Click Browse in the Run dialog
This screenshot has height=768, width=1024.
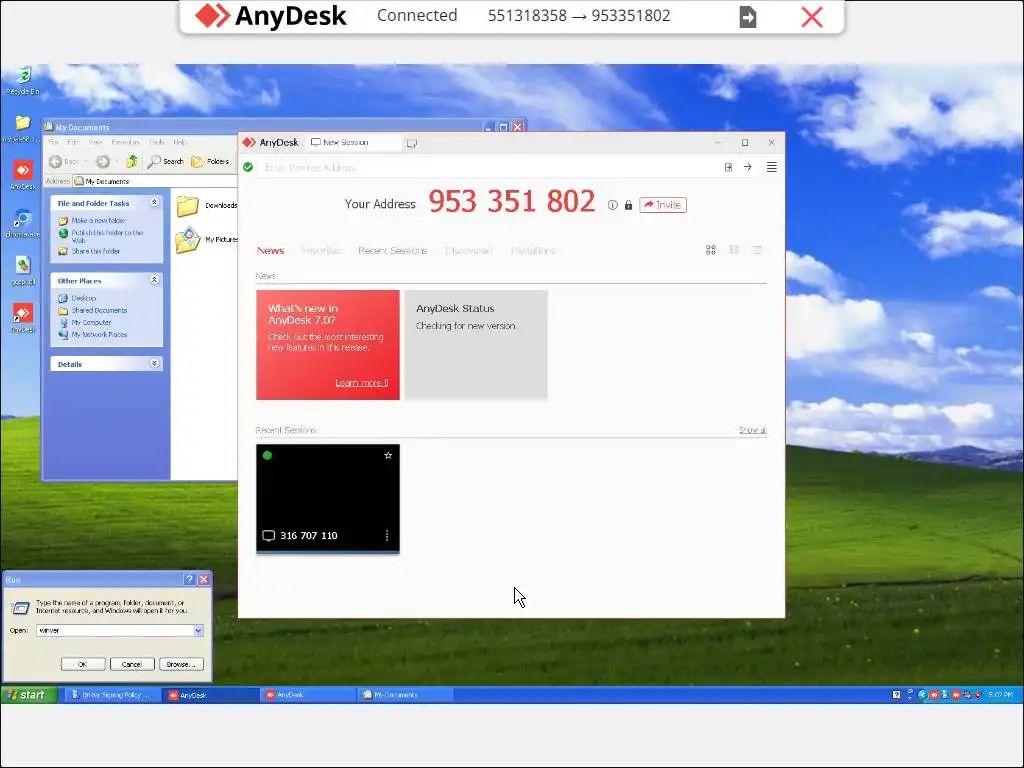tap(182, 664)
